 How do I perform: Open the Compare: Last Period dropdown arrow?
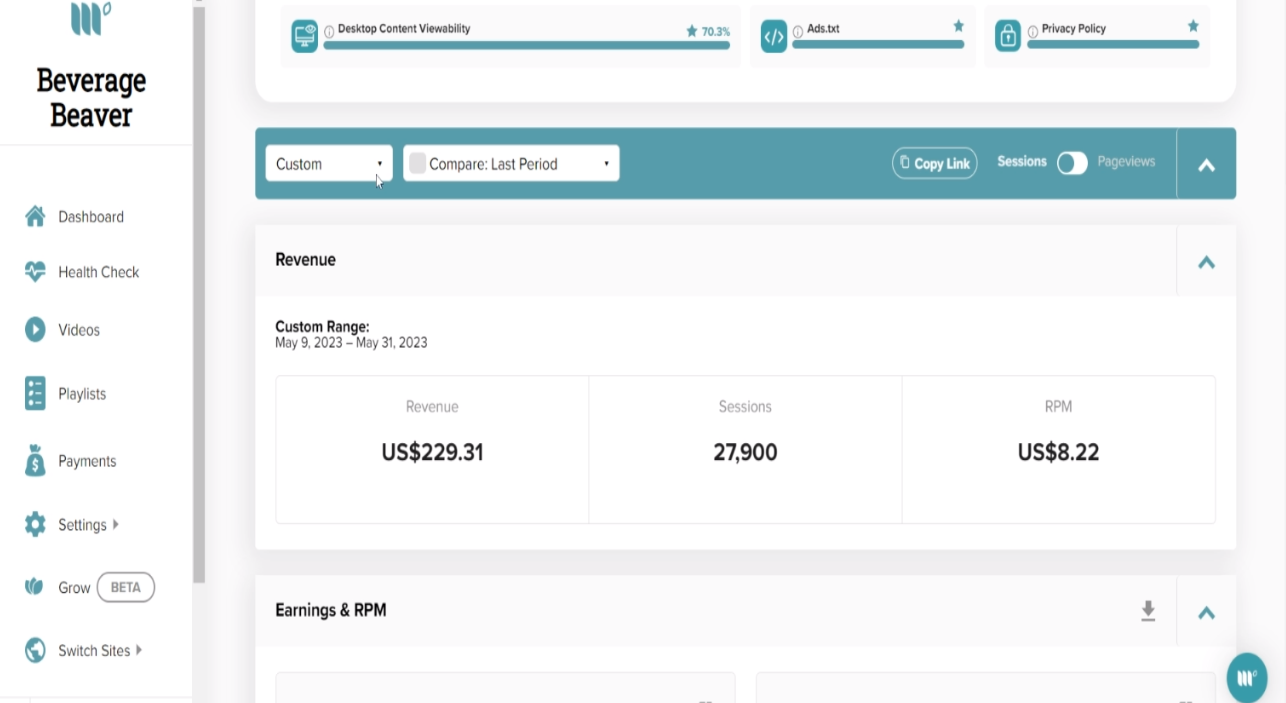[x=606, y=164]
